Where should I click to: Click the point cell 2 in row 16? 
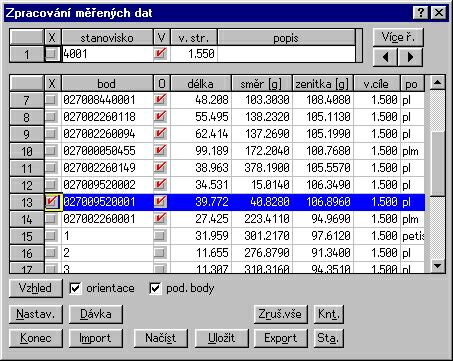(107, 253)
